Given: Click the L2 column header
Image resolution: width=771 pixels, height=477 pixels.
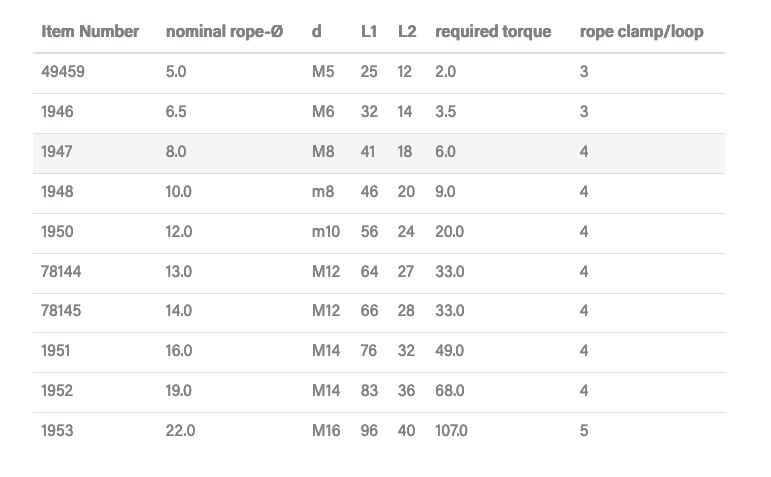Looking at the screenshot, I should [407, 31].
